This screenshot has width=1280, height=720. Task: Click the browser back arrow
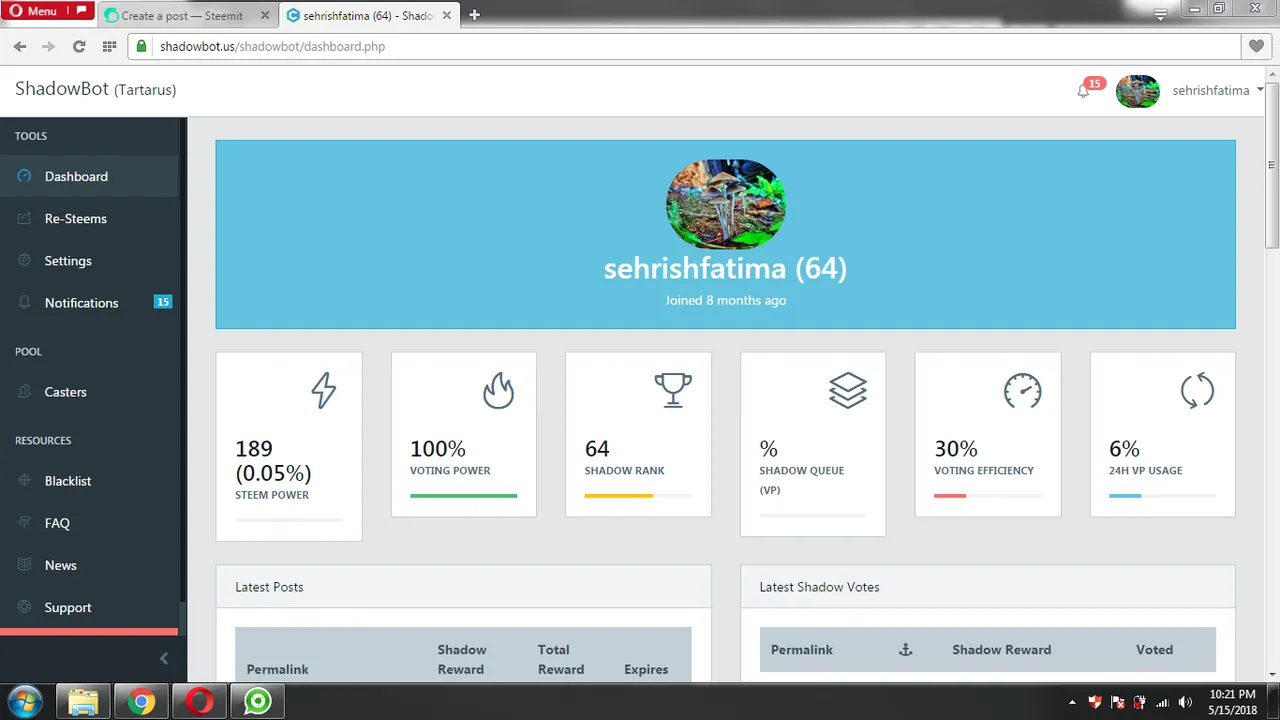click(x=20, y=46)
